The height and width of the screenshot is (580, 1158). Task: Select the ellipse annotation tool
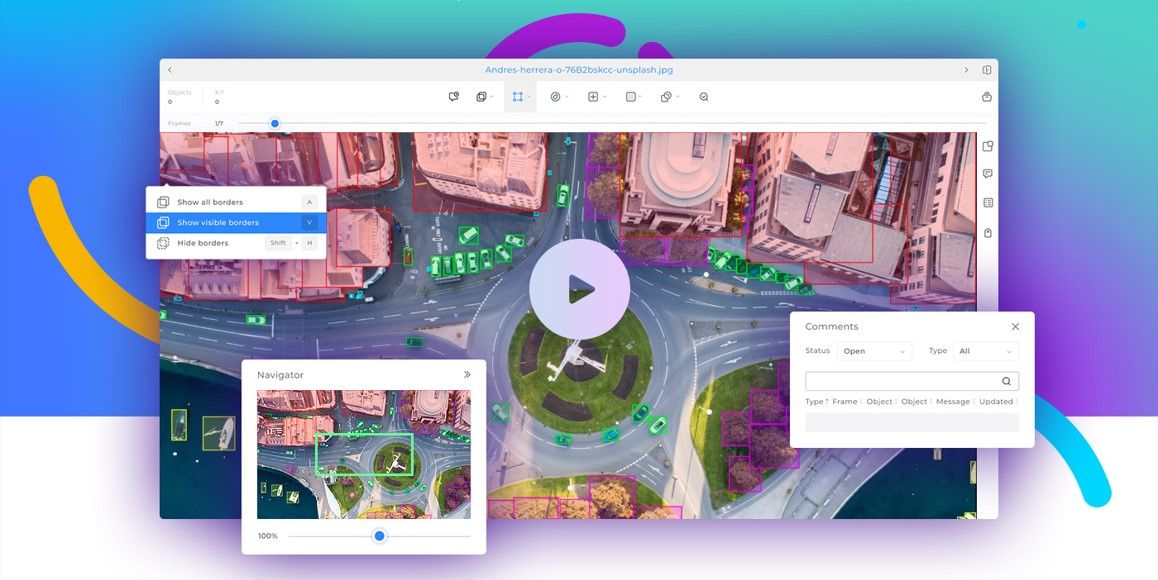556,96
